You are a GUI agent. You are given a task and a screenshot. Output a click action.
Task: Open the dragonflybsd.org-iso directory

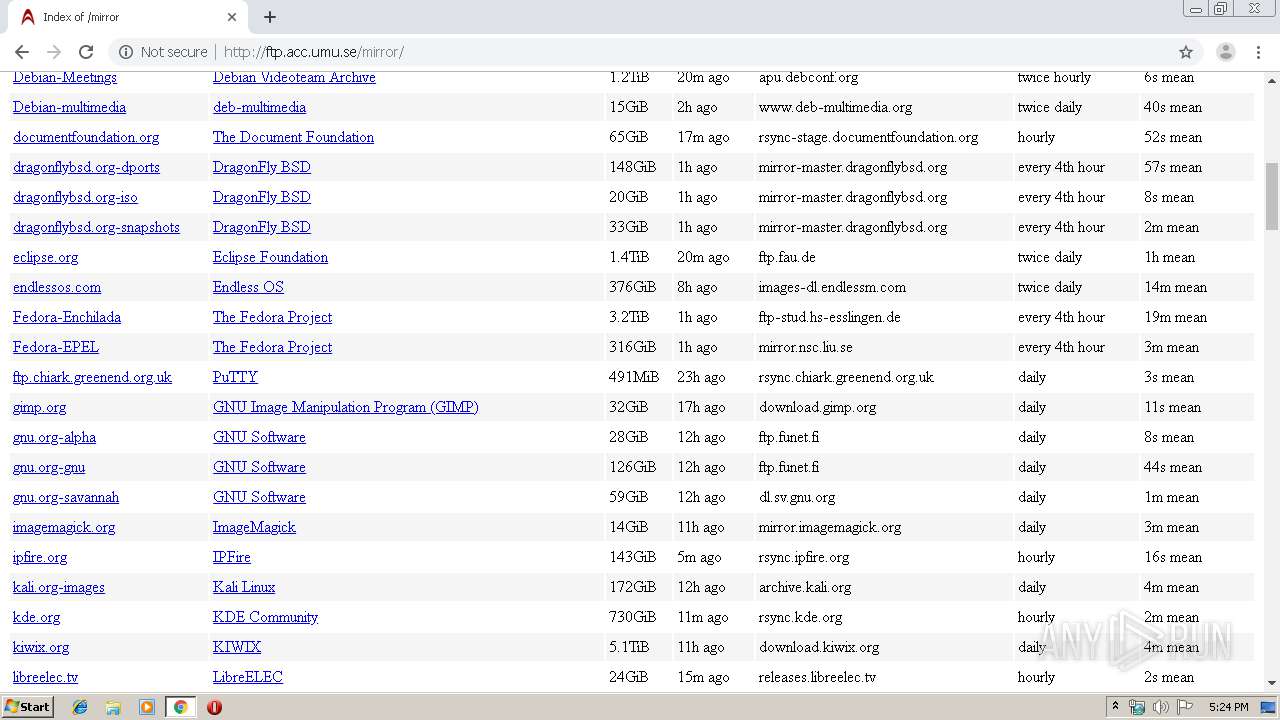click(x=75, y=197)
